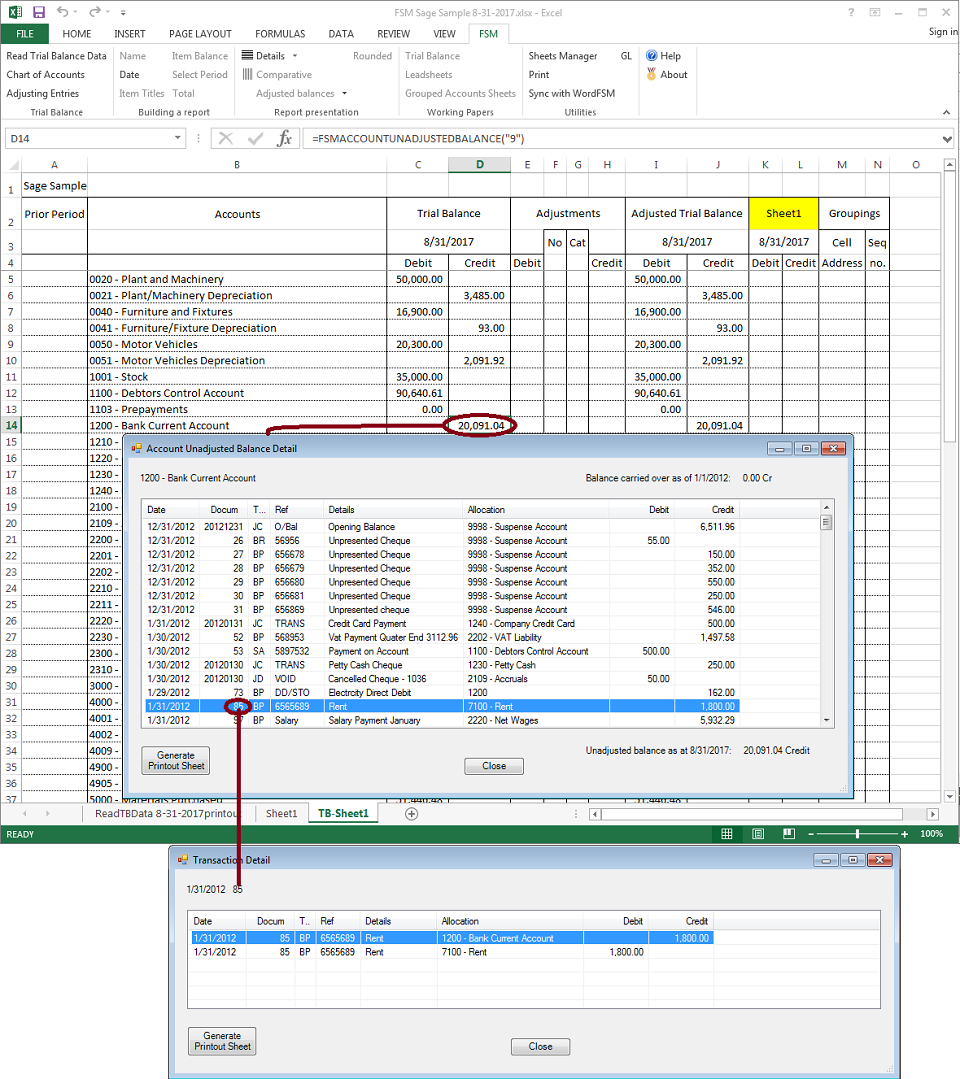Click the Name Box showing D14

click(95, 138)
